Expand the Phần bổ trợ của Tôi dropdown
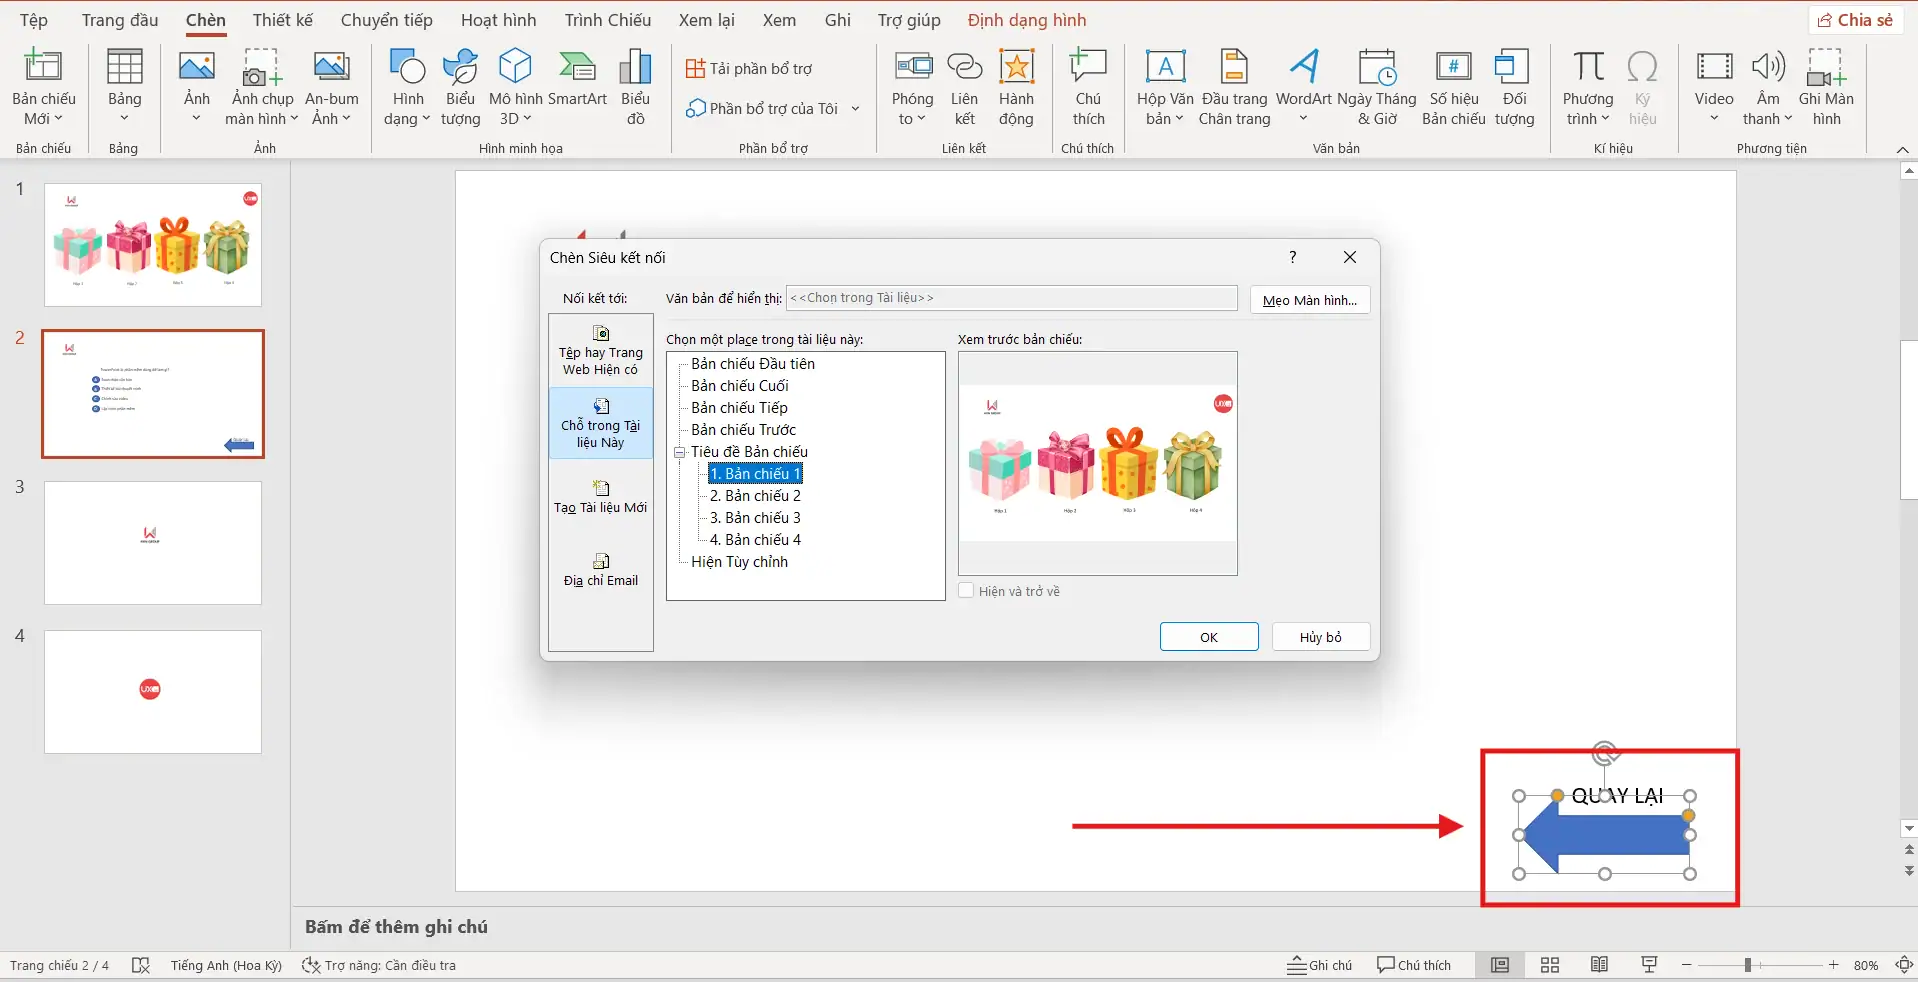Screen dimensions: 1918x982 [855, 108]
